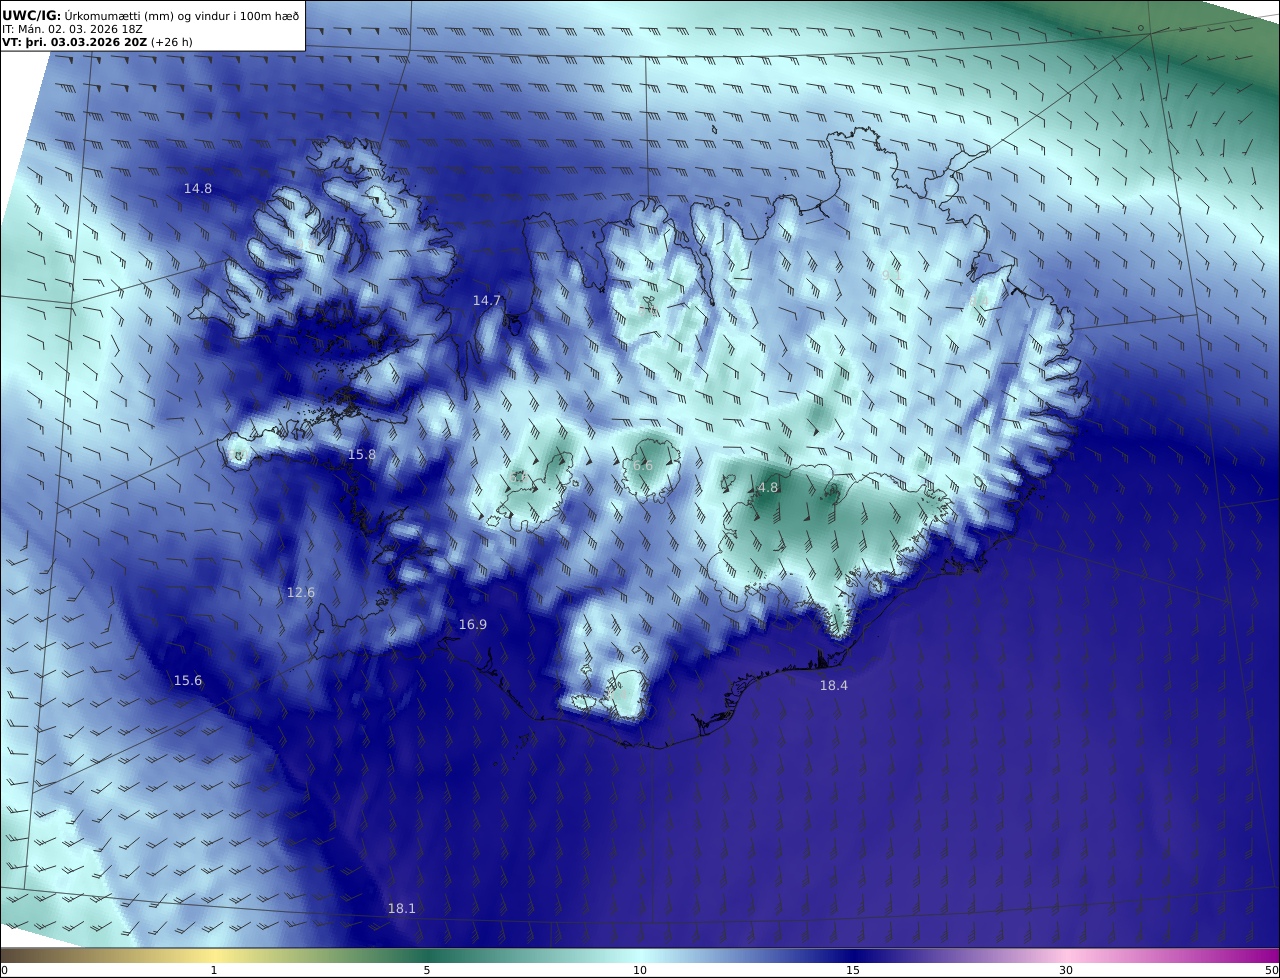Click the 15 tick on the color scale
Image resolution: width=1280 pixels, height=978 pixels.
pos(853,970)
